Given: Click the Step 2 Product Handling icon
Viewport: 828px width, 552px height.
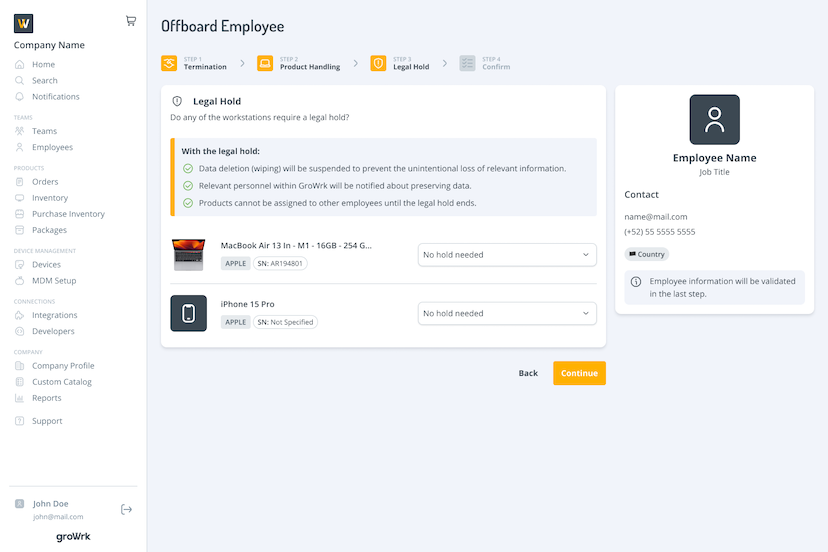Looking at the screenshot, I should coord(265,63).
